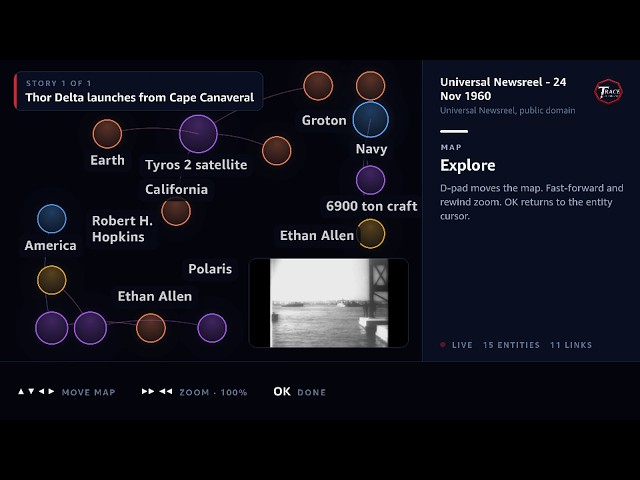Click the 'Navy' label

(x=371, y=149)
